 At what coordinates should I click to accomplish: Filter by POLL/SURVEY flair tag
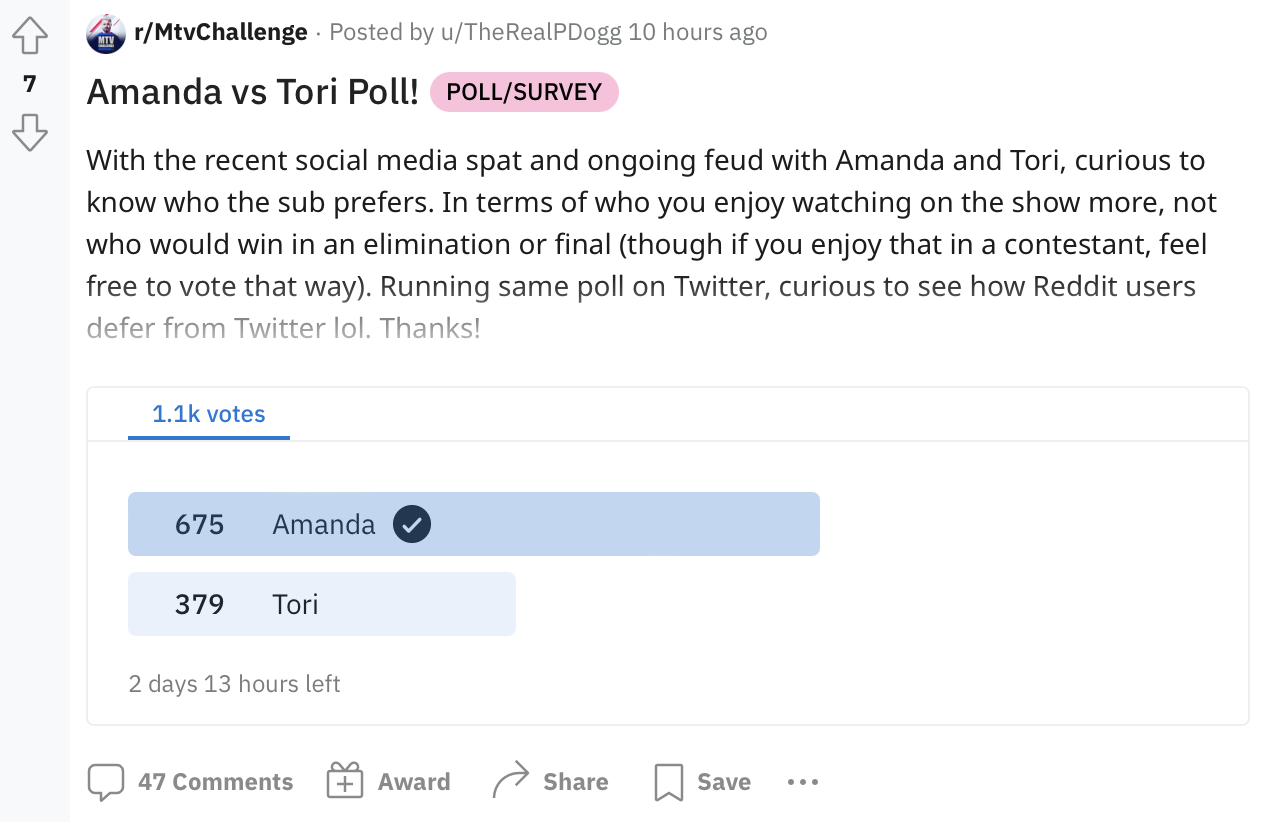pos(524,92)
